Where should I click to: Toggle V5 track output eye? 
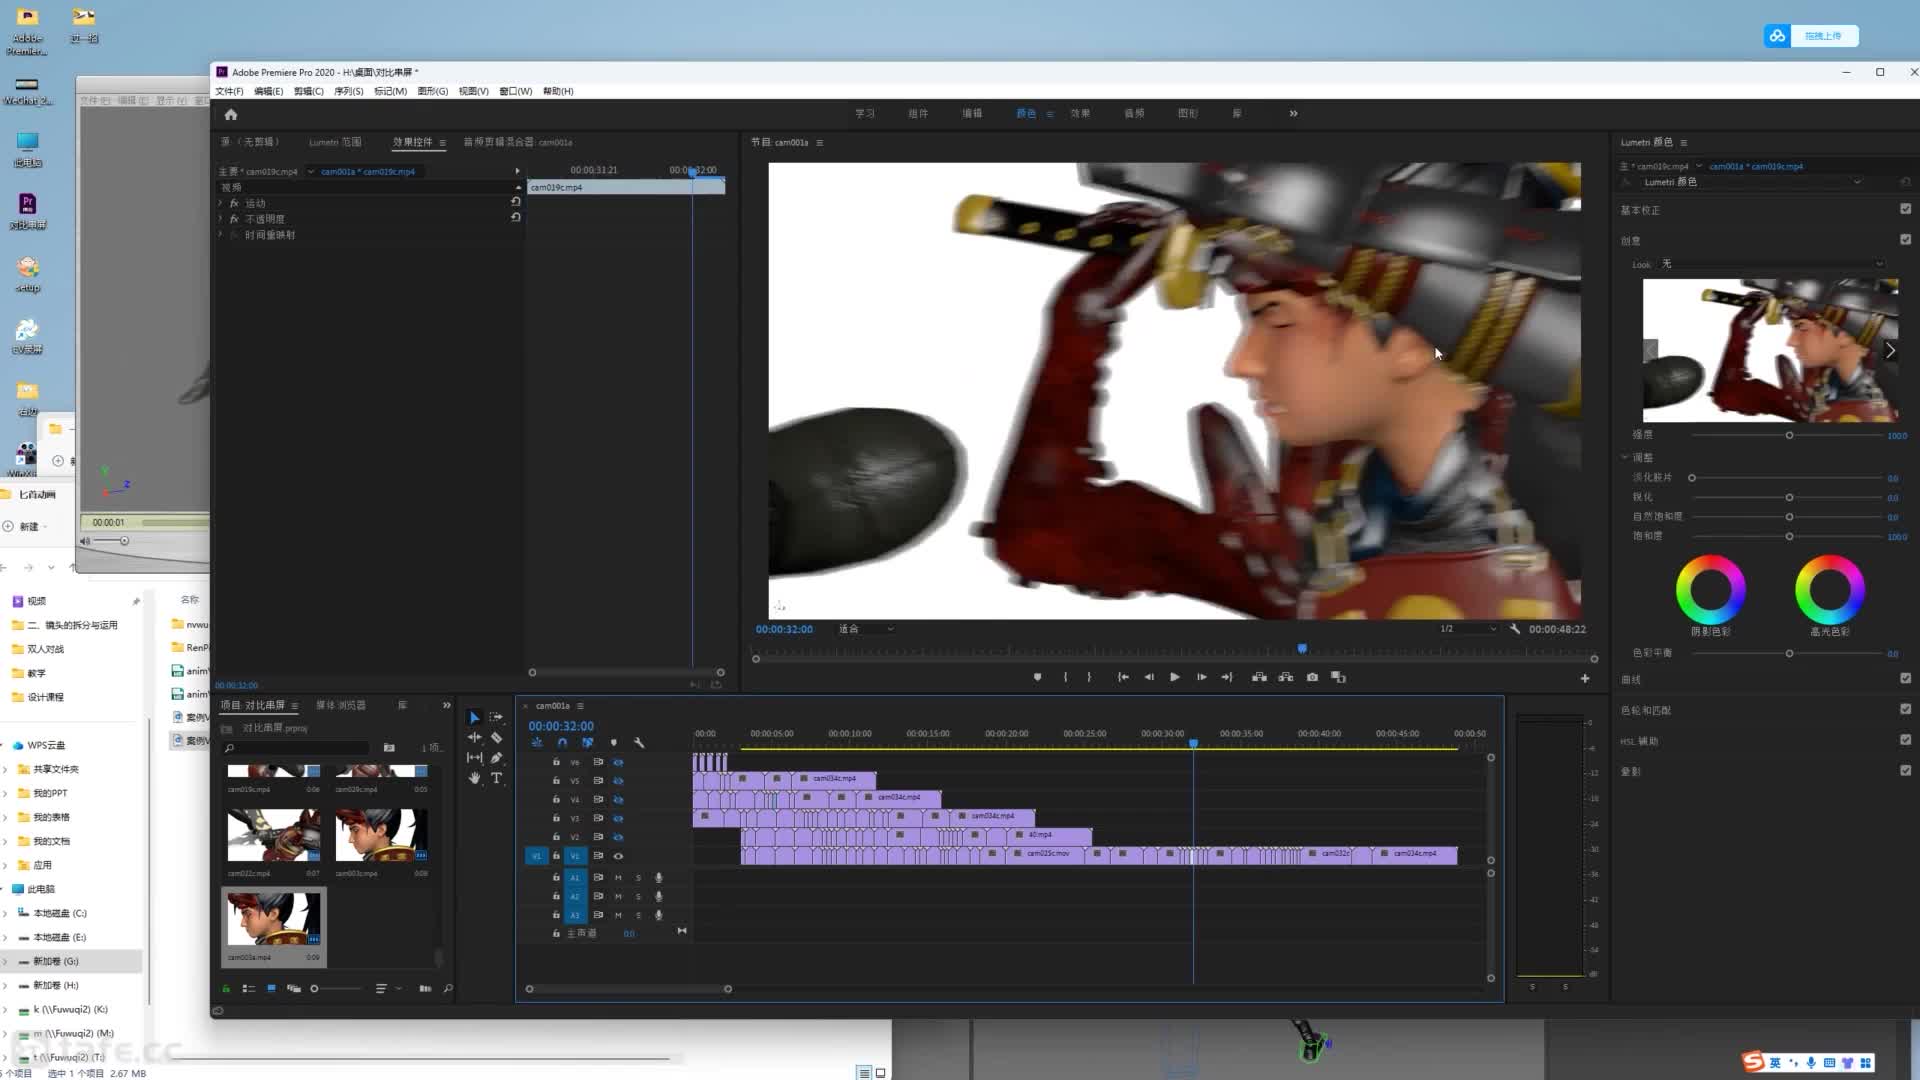(618, 781)
